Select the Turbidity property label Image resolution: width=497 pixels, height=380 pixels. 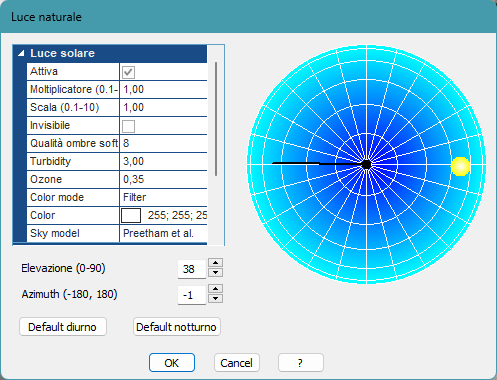(51, 161)
